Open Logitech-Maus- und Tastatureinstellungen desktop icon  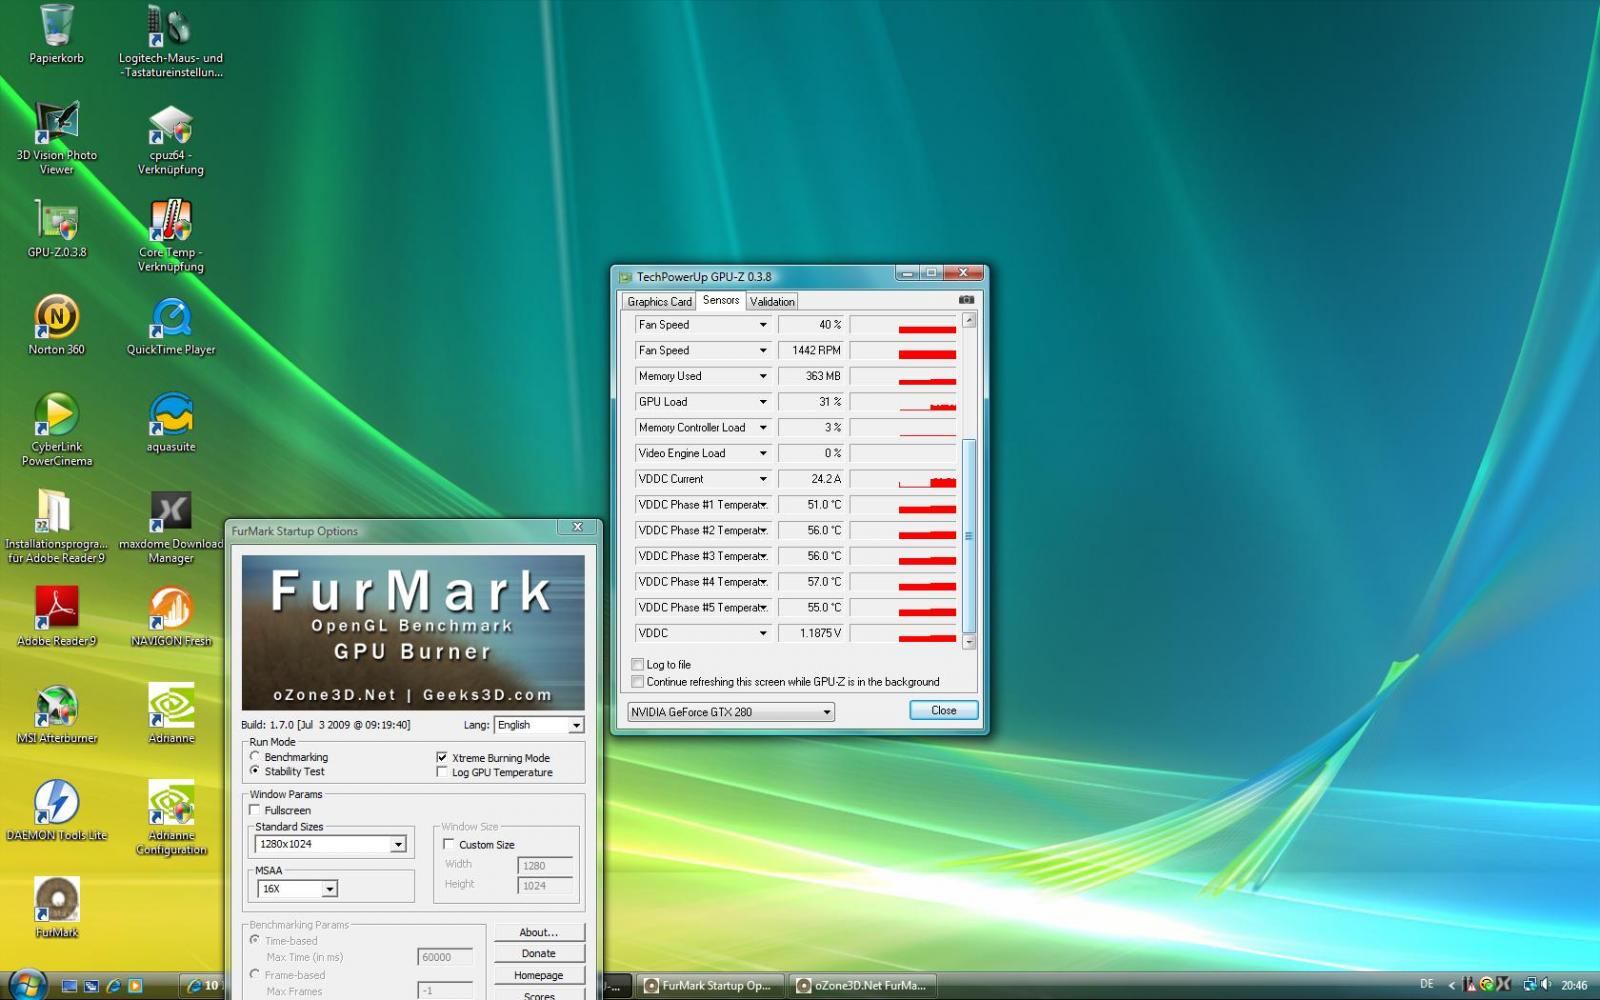(170, 25)
